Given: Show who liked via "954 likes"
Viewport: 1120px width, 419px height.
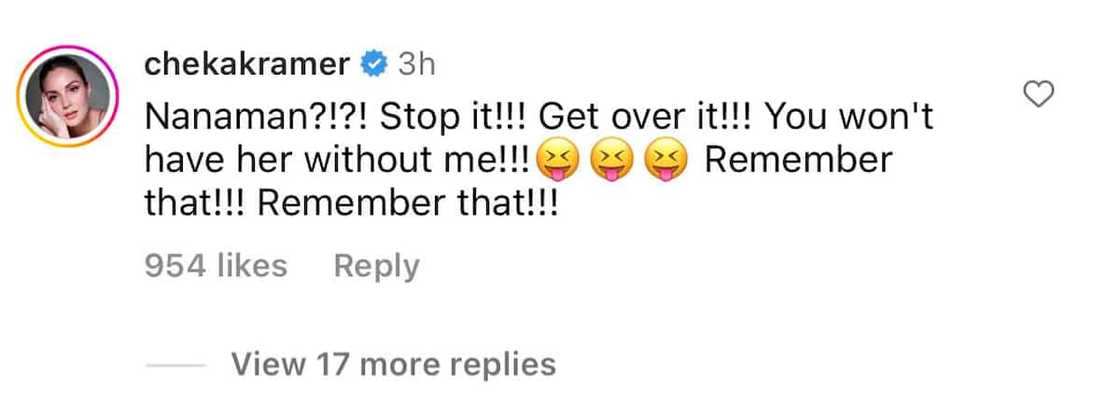Looking at the screenshot, I should coord(216,266).
